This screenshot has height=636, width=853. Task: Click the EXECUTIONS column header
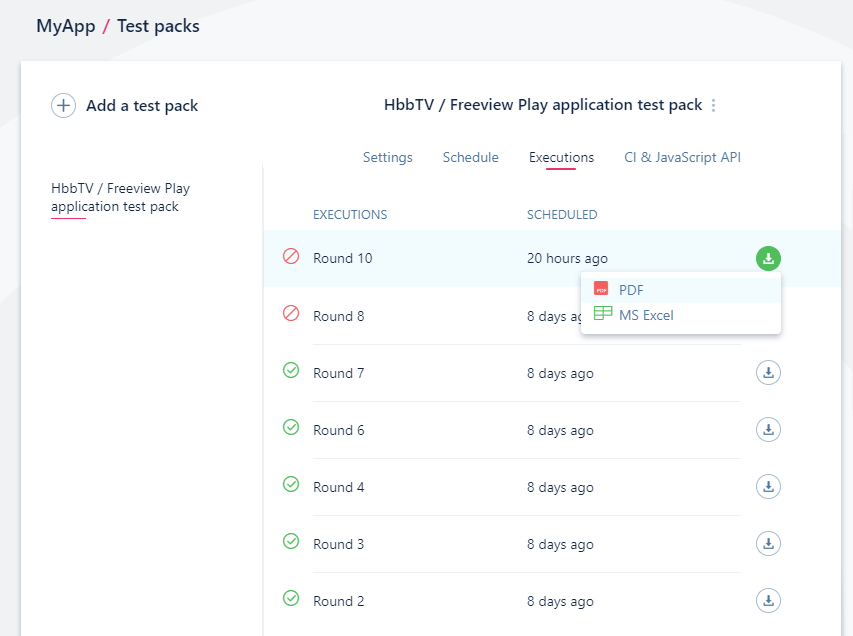[350, 215]
